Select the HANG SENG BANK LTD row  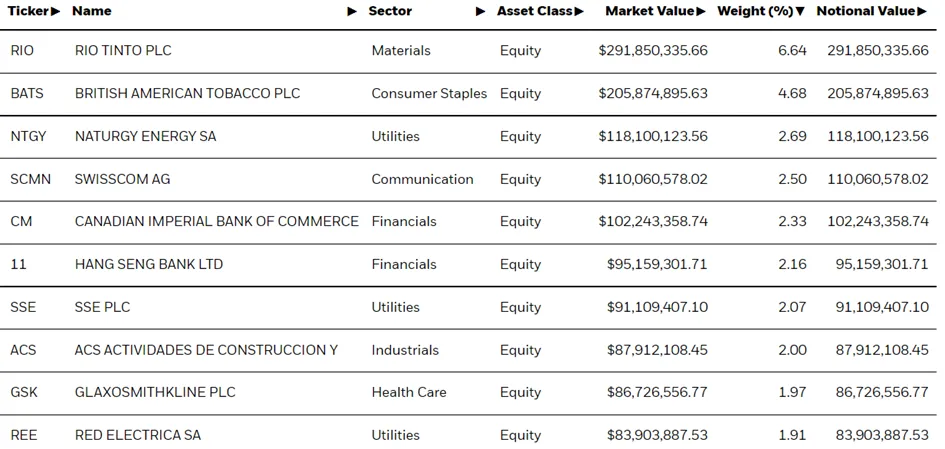coord(472,265)
